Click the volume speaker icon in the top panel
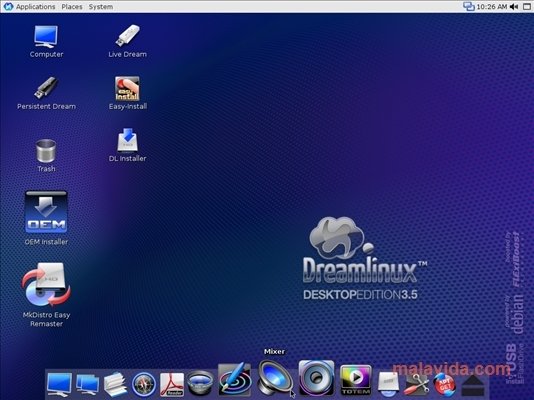The height and width of the screenshot is (400, 534). (x=514, y=6)
